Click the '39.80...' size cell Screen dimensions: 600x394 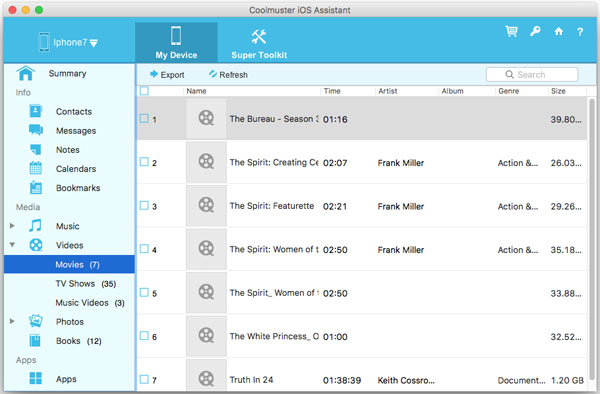[566, 119]
